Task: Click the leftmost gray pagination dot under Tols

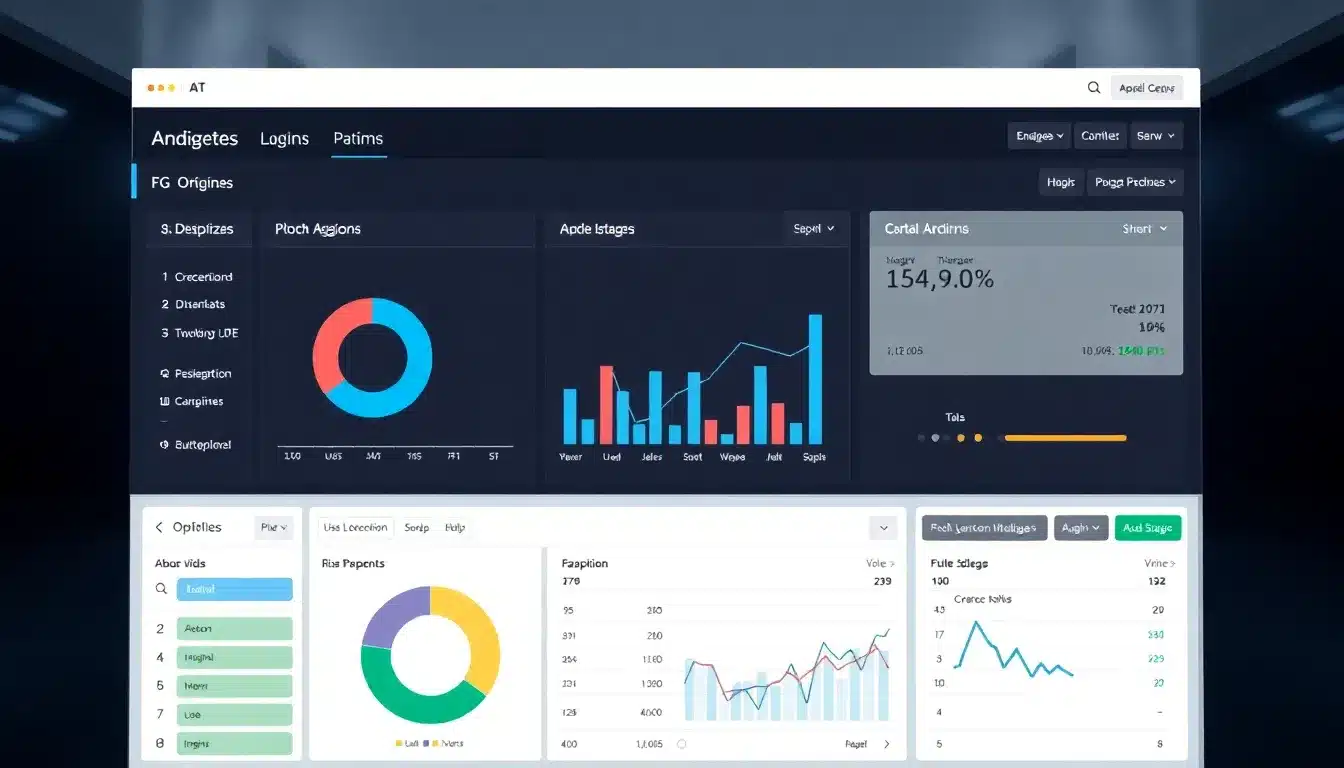Action: pos(921,437)
